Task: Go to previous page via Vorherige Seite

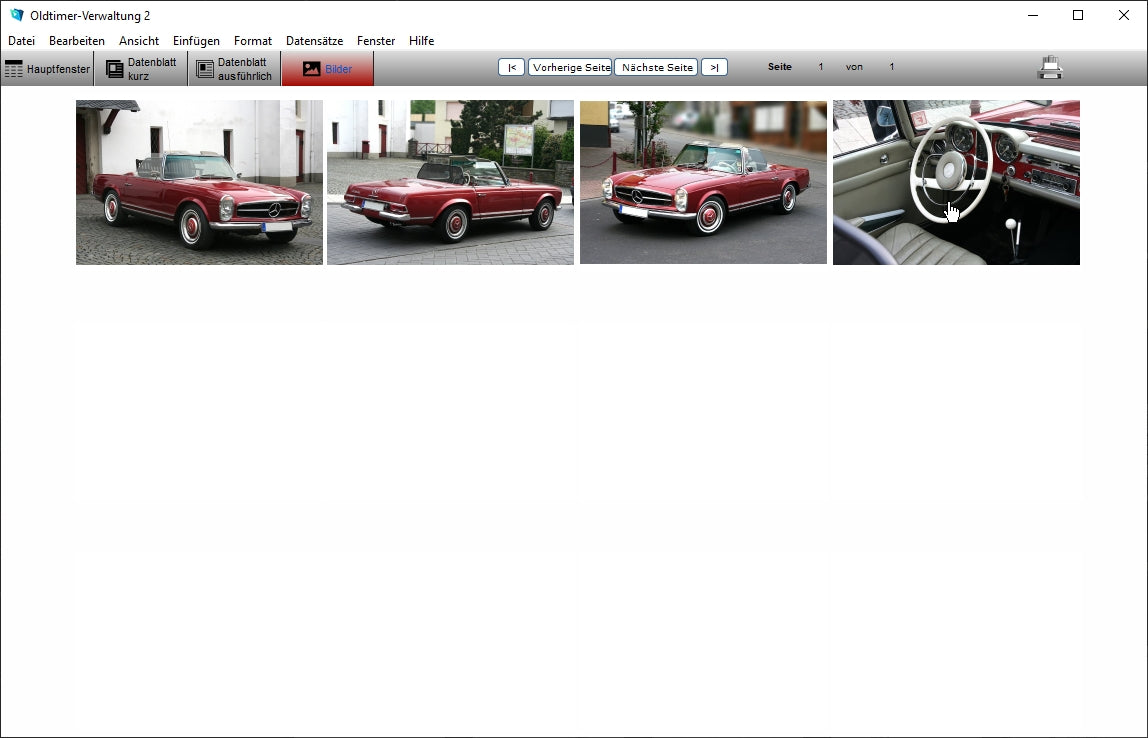Action: [x=570, y=67]
